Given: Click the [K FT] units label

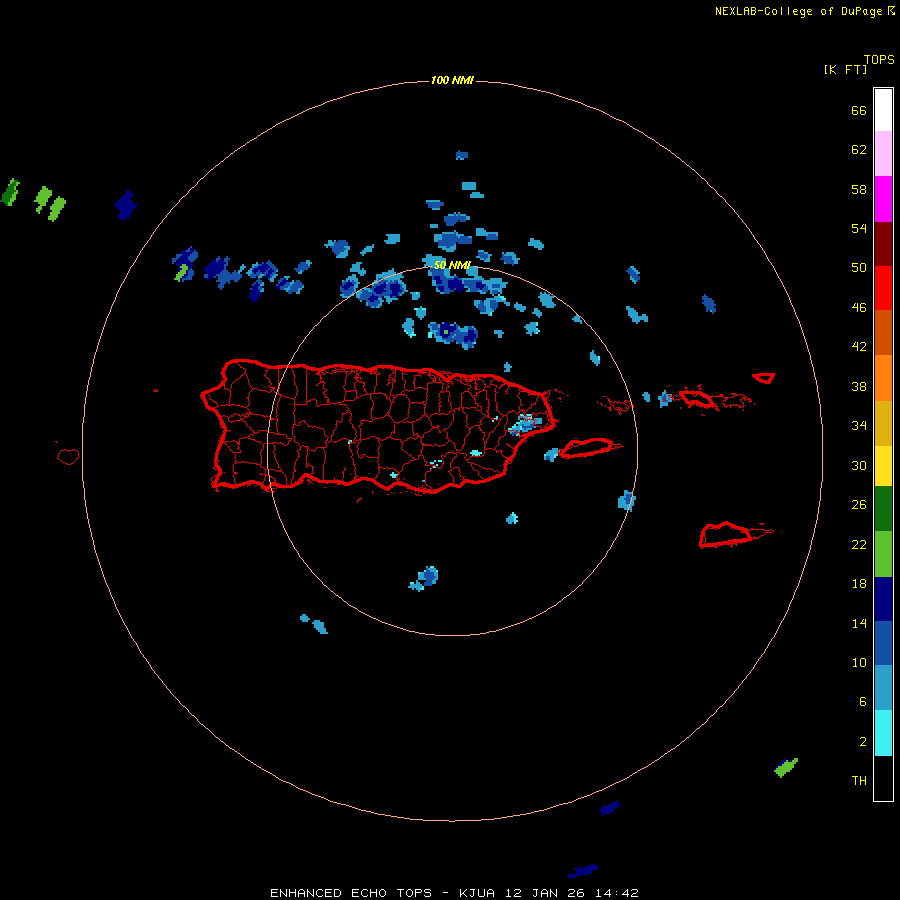Looking at the screenshot, I should coord(845,69).
